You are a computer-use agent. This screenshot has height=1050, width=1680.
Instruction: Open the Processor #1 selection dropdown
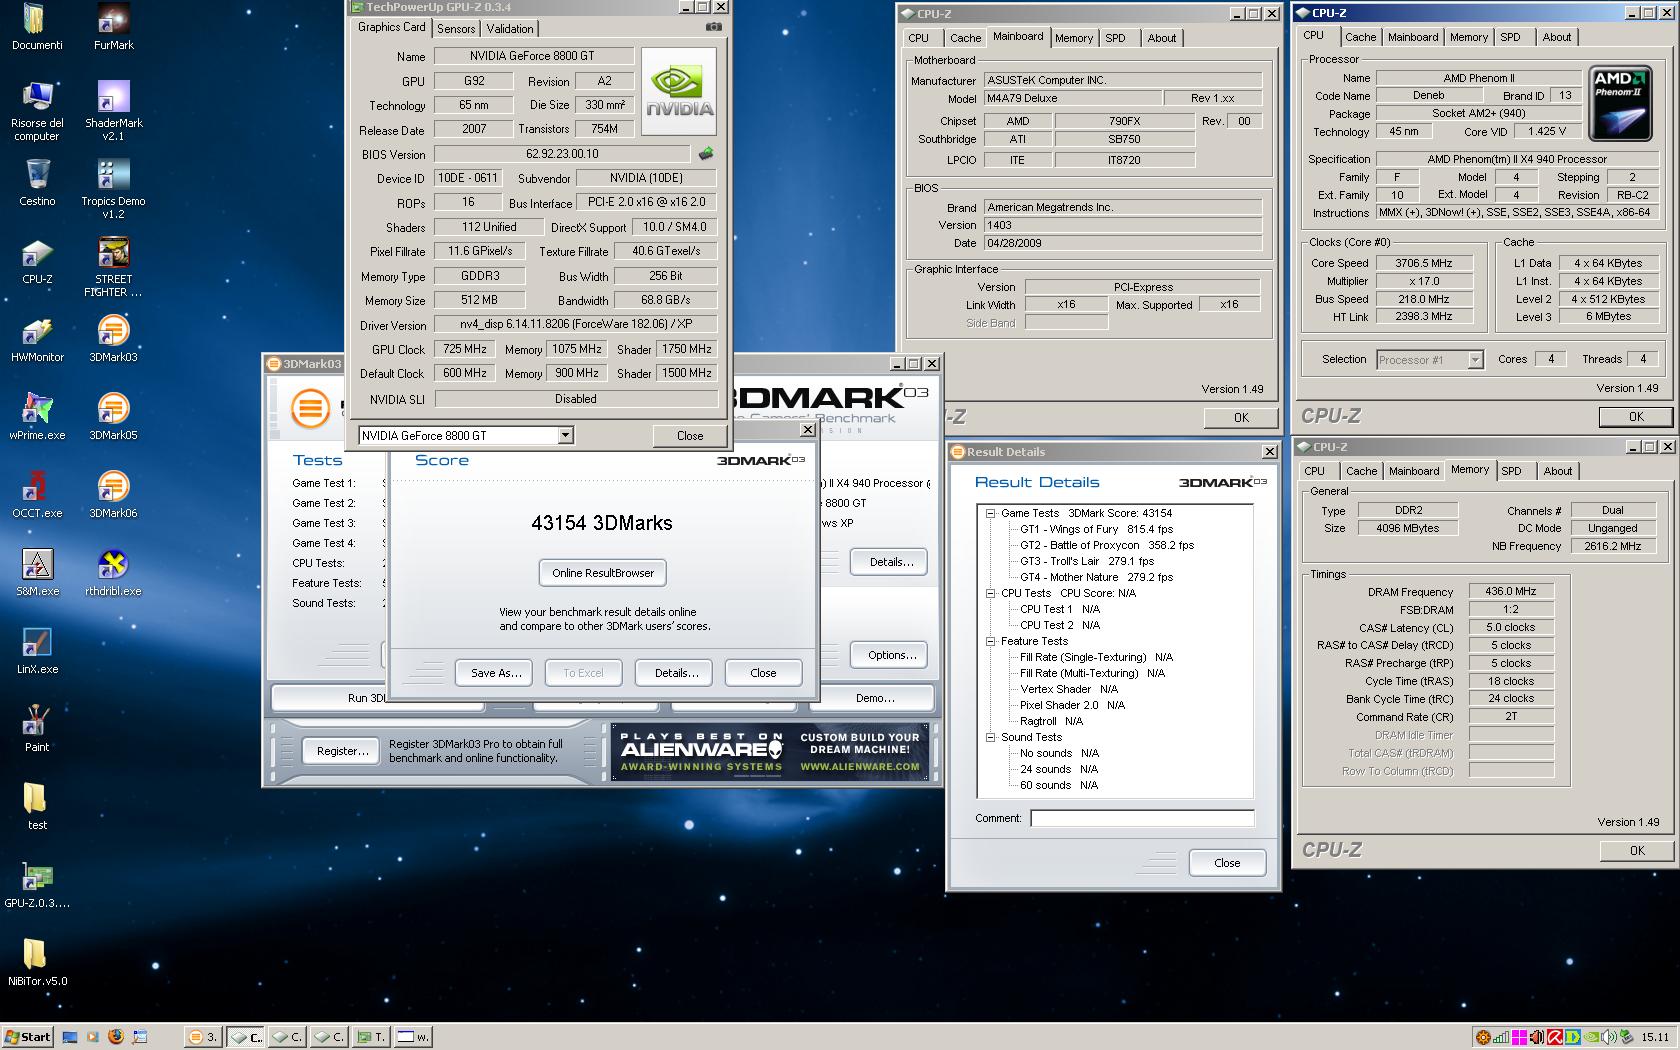[x=1475, y=359]
